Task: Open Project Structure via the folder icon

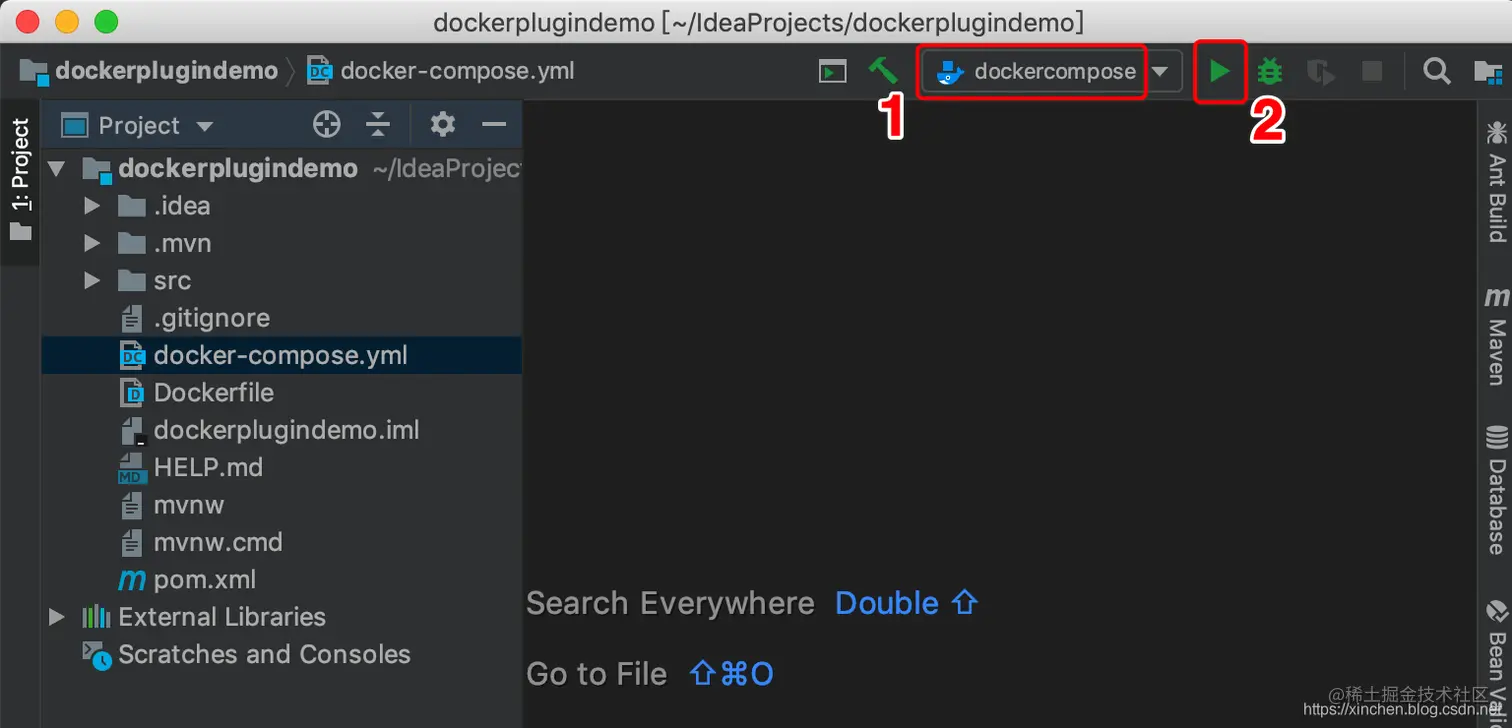Action: 1489,71
